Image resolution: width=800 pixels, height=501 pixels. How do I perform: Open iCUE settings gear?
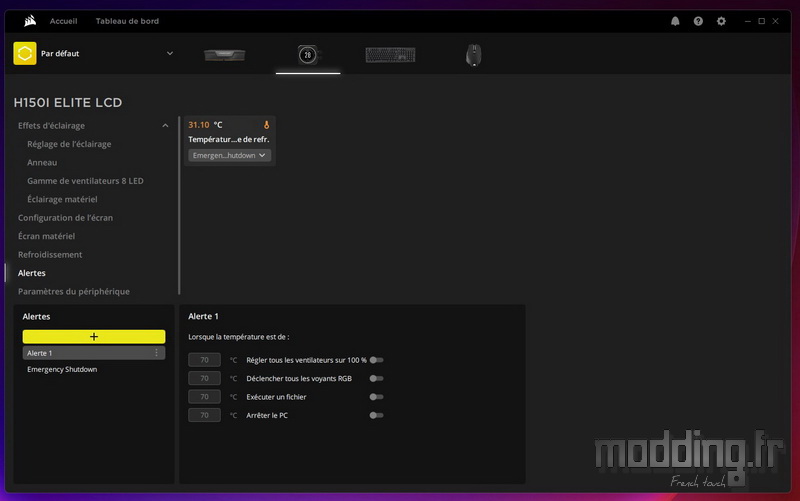(721, 21)
